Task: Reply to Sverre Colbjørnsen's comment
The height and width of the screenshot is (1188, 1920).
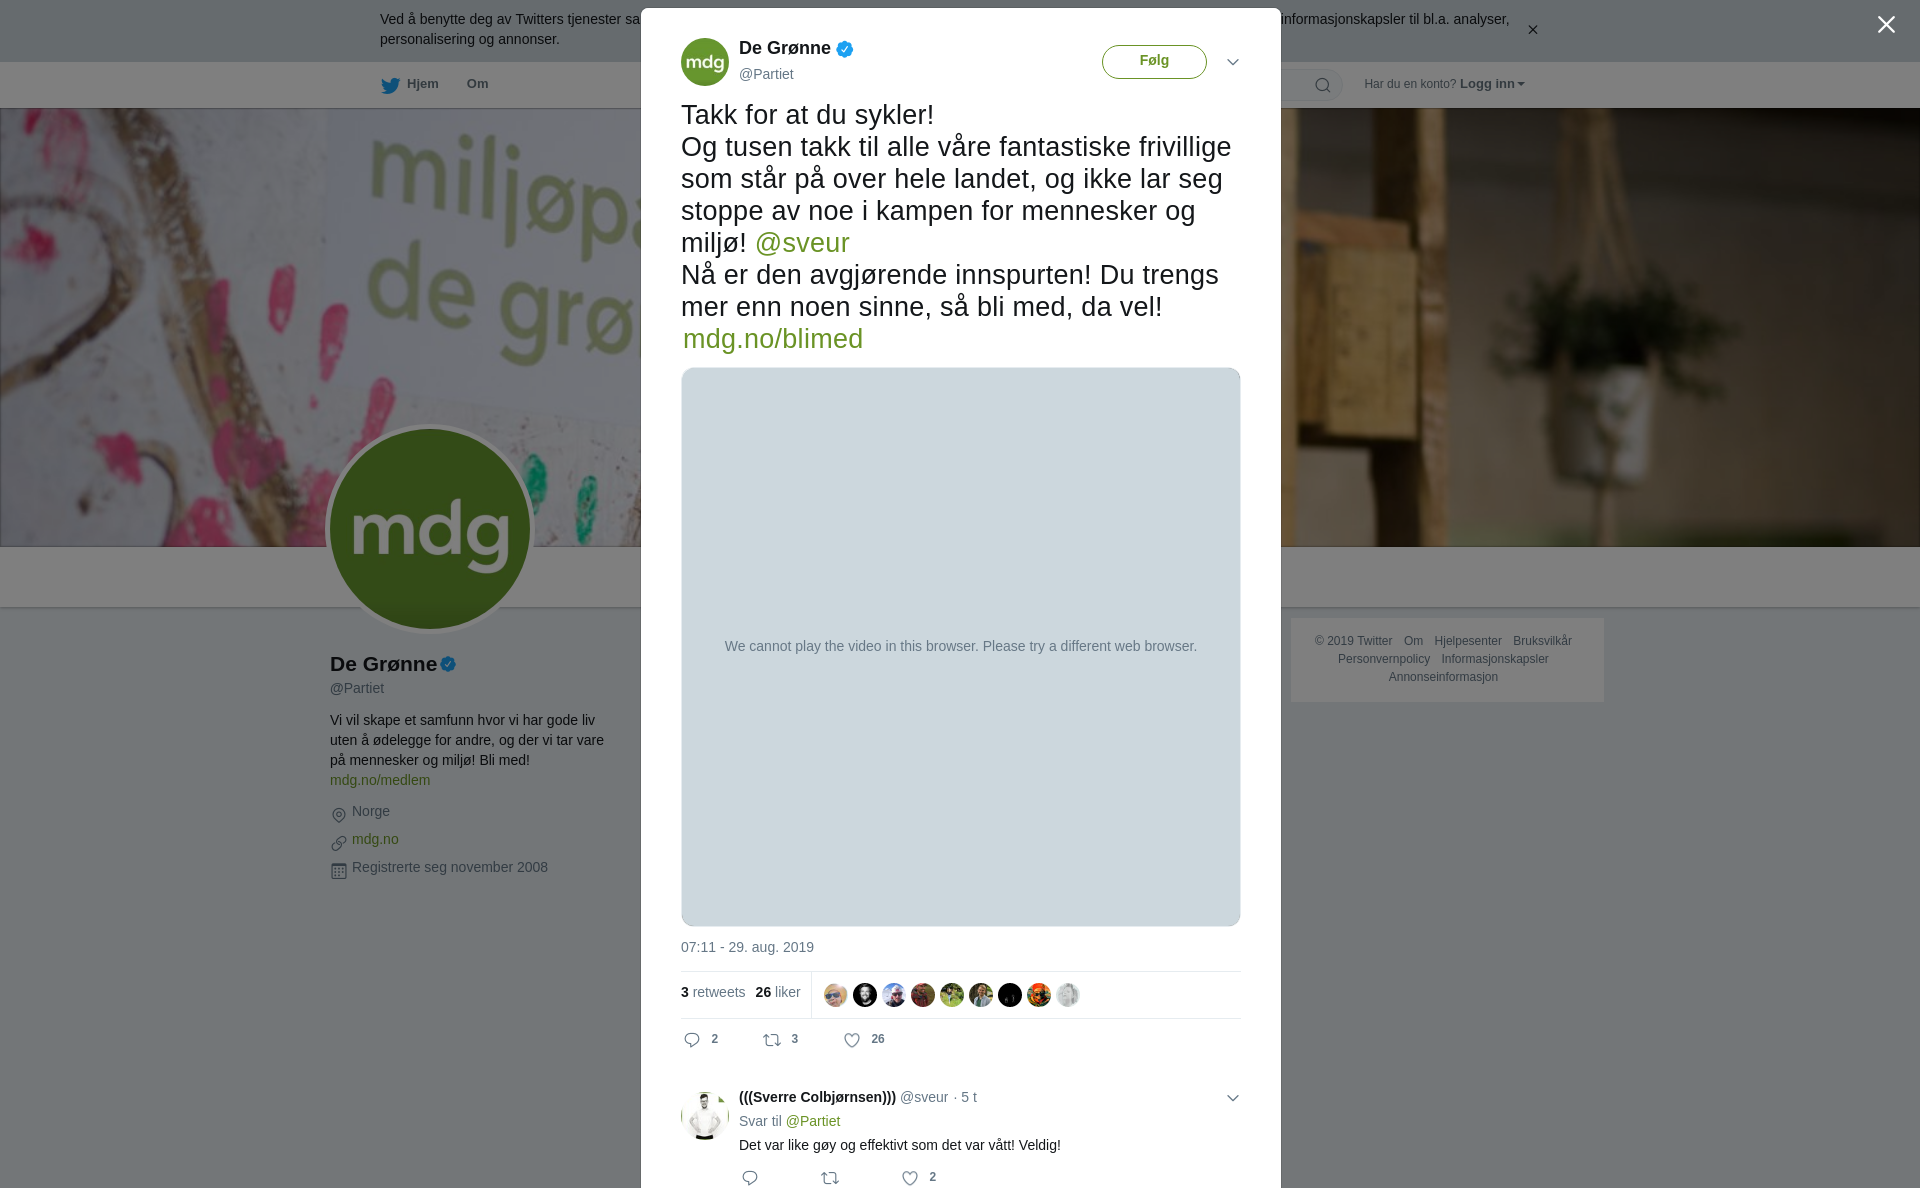Action: [750, 1178]
